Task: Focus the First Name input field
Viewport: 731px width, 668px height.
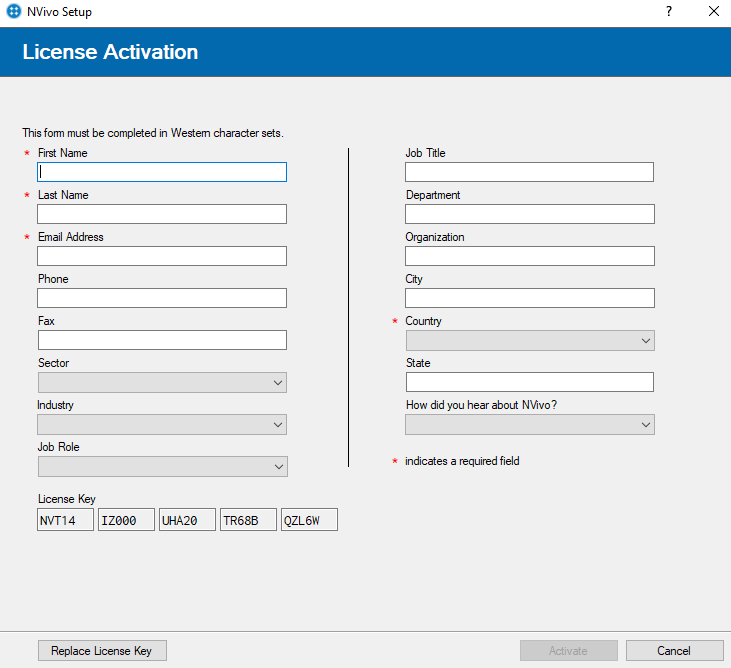Action: click(162, 172)
